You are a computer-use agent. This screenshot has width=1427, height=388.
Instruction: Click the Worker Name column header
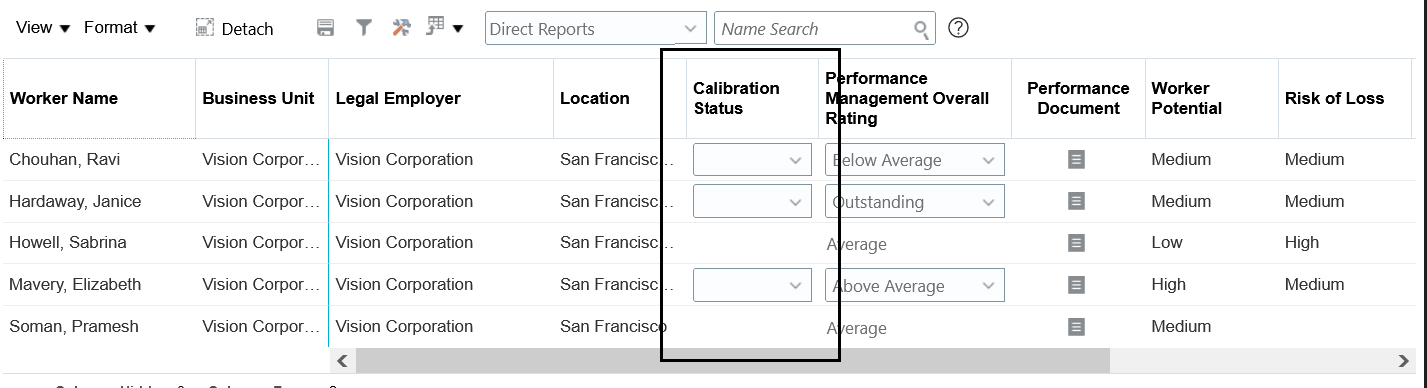(x=64, y=98)
